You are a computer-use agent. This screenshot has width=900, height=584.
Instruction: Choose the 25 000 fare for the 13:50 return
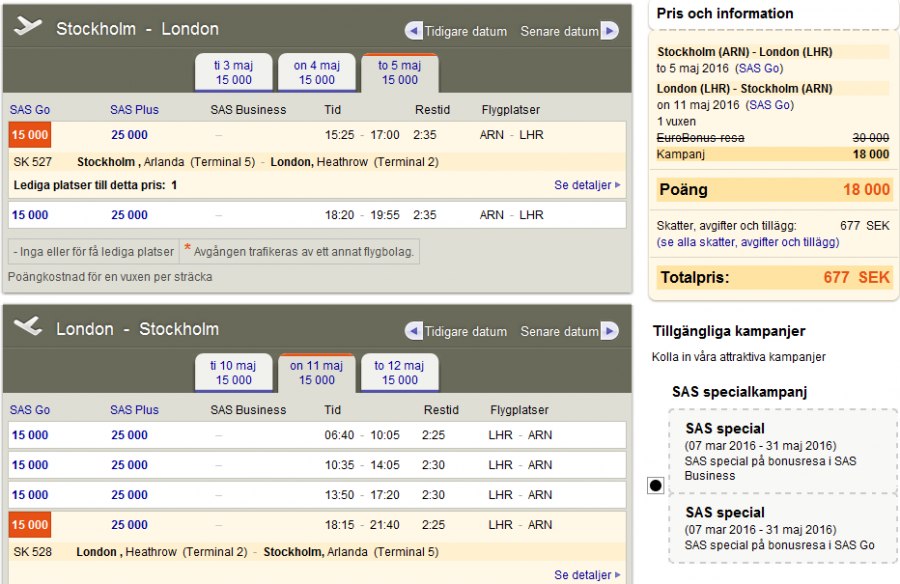tap(129, 495)
